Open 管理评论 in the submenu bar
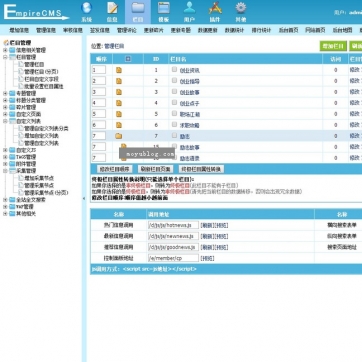This screenshot has height=362, width=362. pos(127,30)
